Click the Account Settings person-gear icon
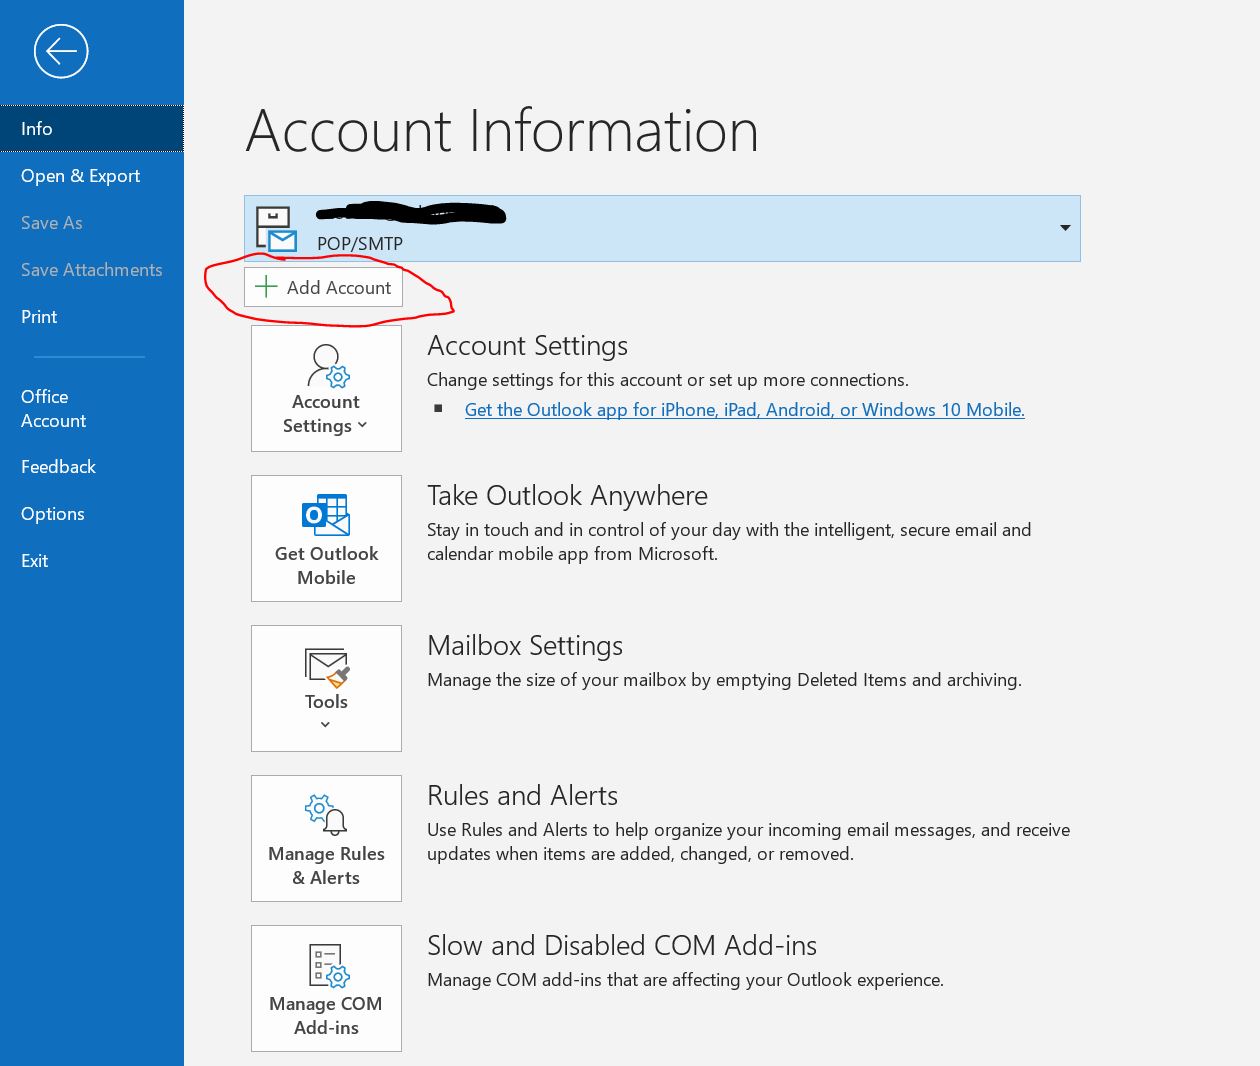This screenshot has width=1260, height=1066. tap(327, 366)
